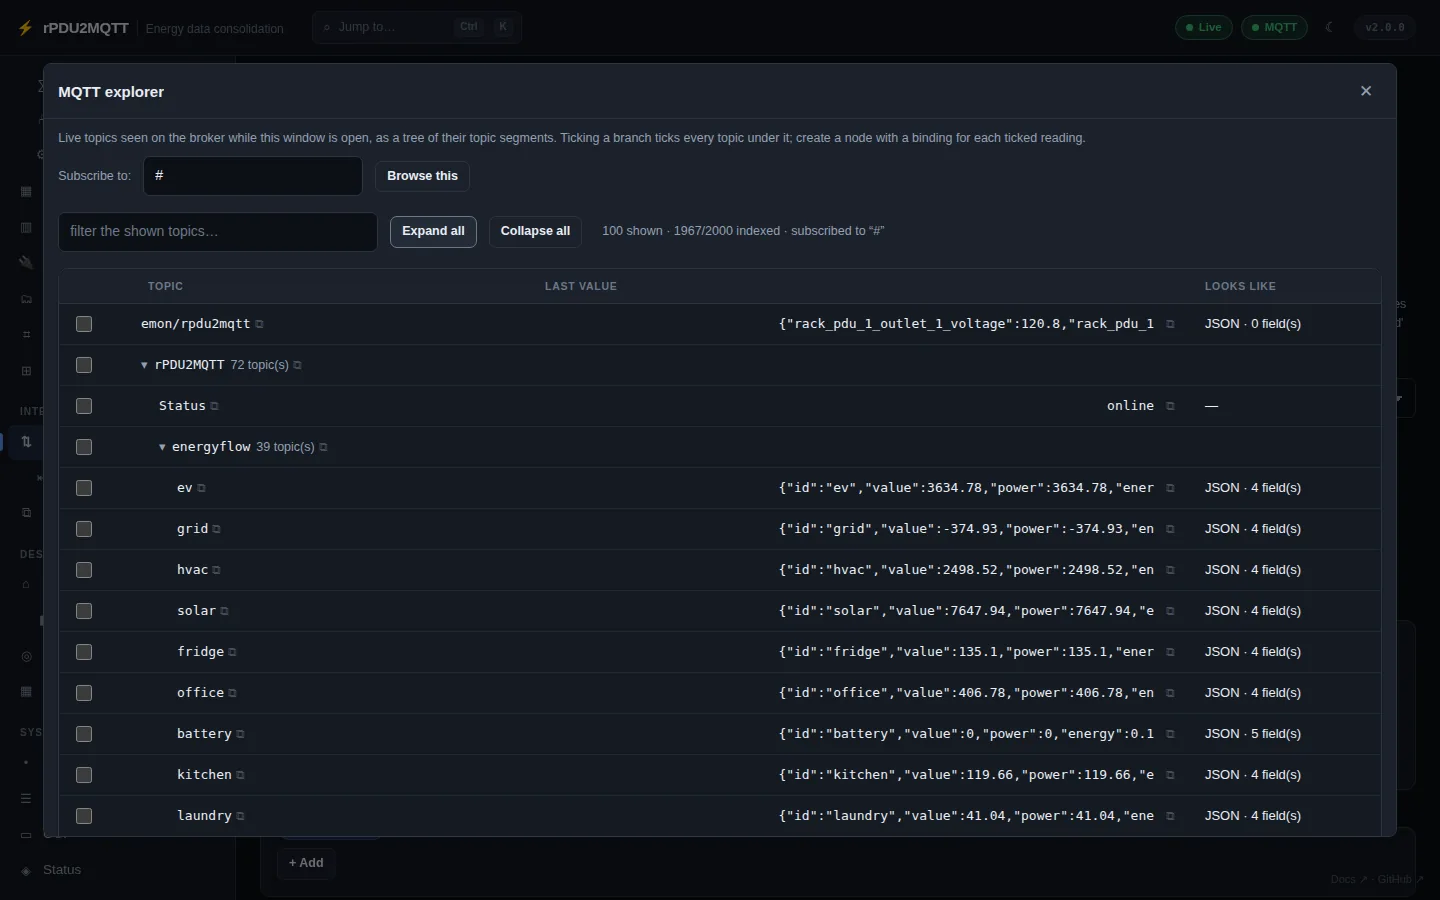Click the Browse this button
Image resolution: width=1440 pixels, height=900 pixels.
click(422, 176)
